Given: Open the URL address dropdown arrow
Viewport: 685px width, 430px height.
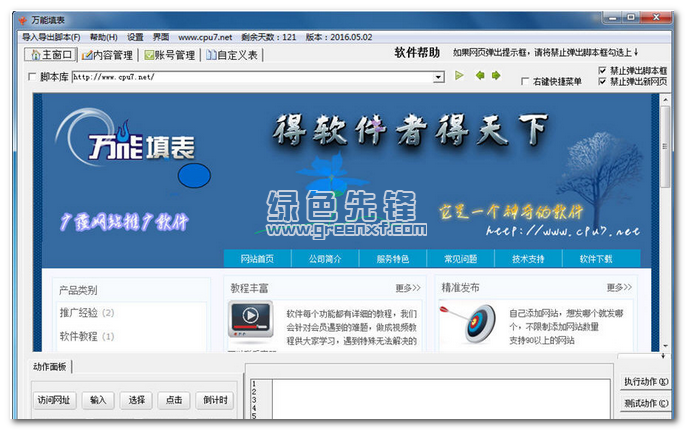Looking at the screenshot, I should pyautogui.click(x=438, y=77).
